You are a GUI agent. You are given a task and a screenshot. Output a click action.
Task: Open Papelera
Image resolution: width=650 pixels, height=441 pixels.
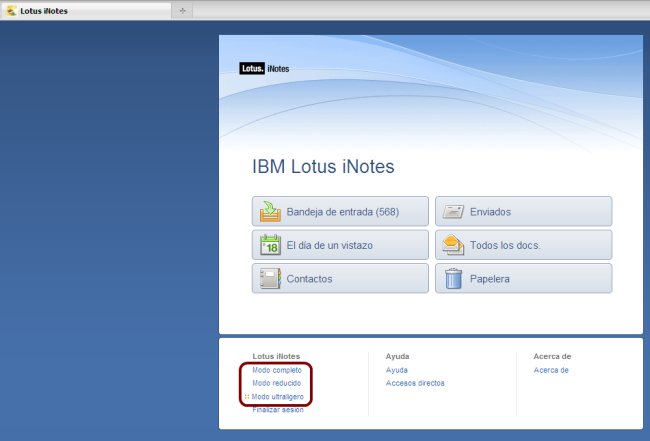tap(524, 279)
